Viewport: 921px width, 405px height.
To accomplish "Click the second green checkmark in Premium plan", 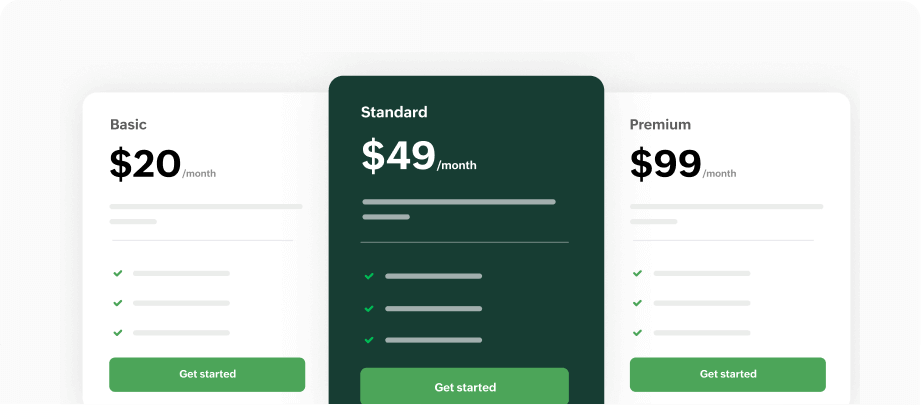I will point(638,303).
